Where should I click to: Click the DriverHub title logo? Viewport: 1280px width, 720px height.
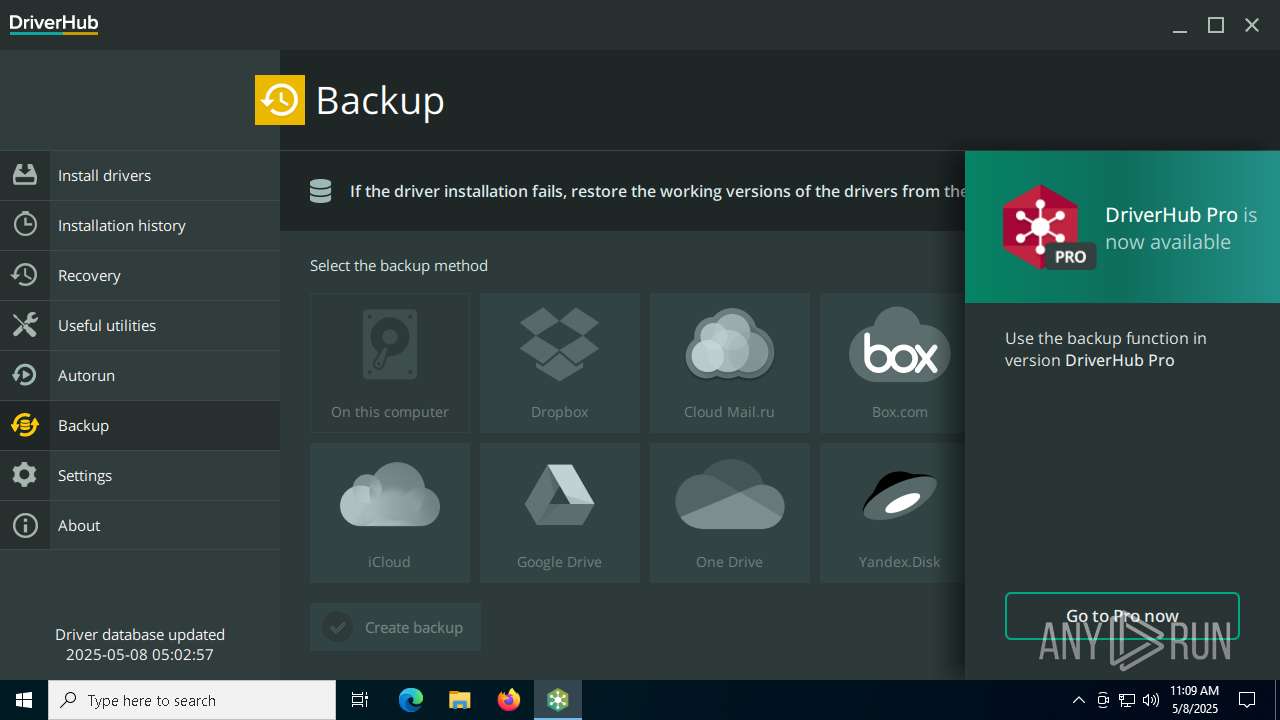point(54,24)
